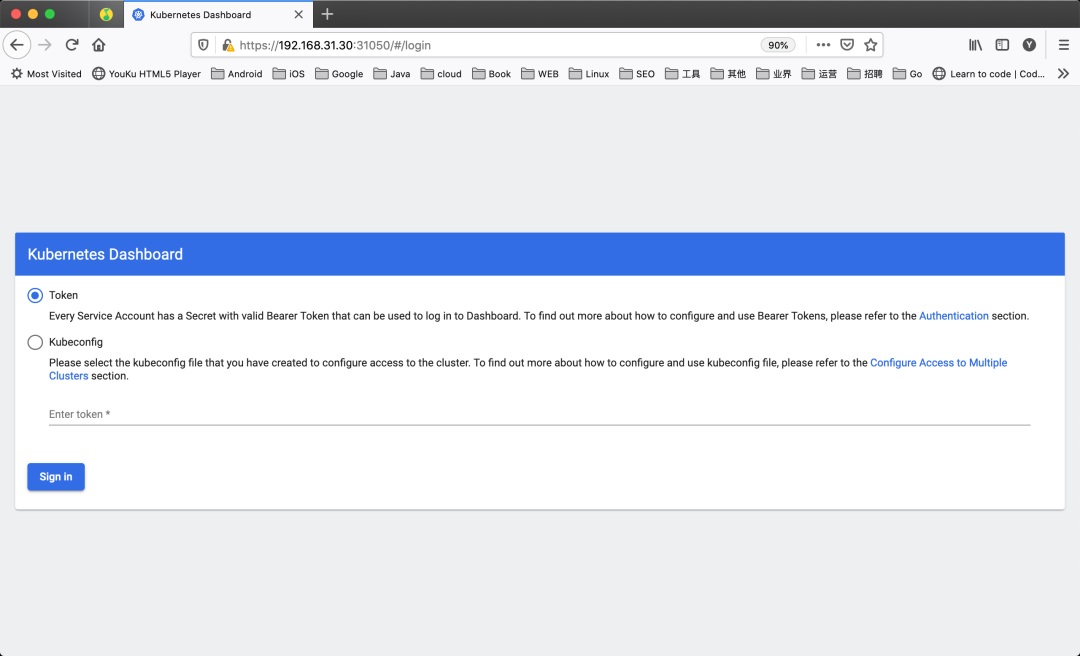Open the Authentication documentation link

953,316
